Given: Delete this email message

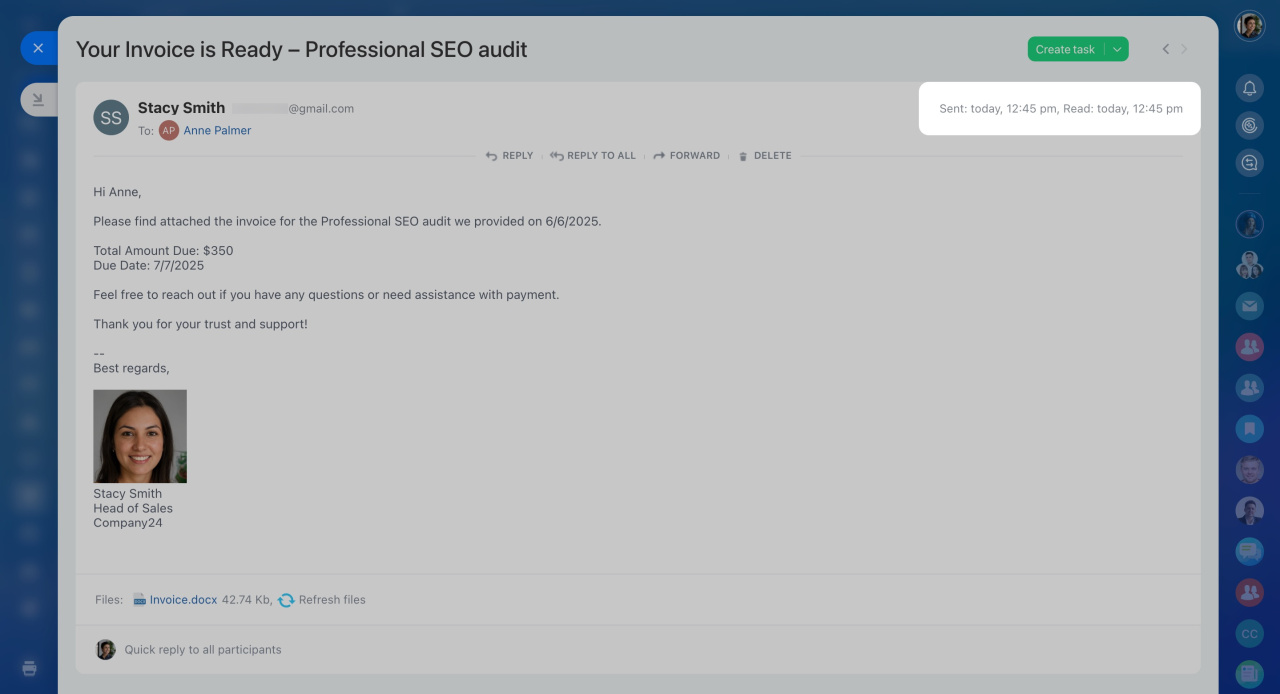Looking at the screenshot, I should tap(764, 156).
